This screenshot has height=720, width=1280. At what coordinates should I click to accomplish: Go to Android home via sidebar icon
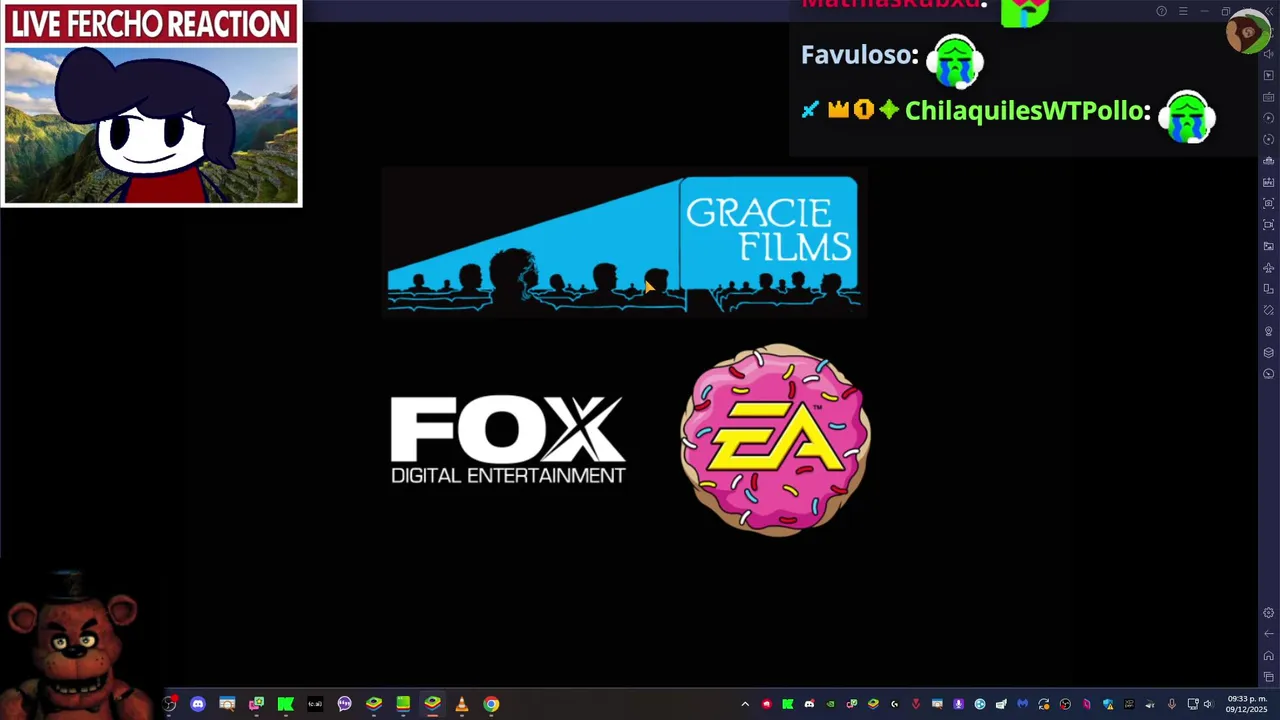1268,656
